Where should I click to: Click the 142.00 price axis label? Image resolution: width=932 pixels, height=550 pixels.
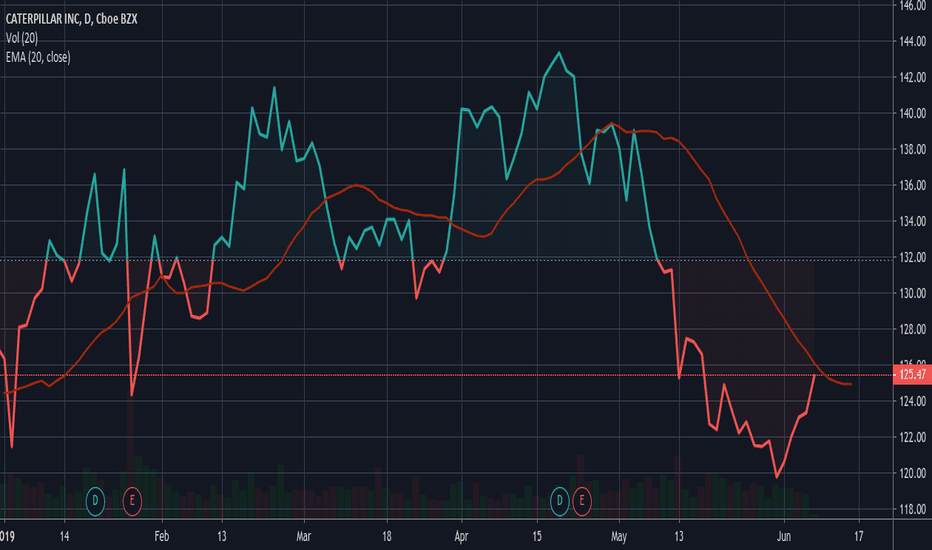click(x=912, y=77)
